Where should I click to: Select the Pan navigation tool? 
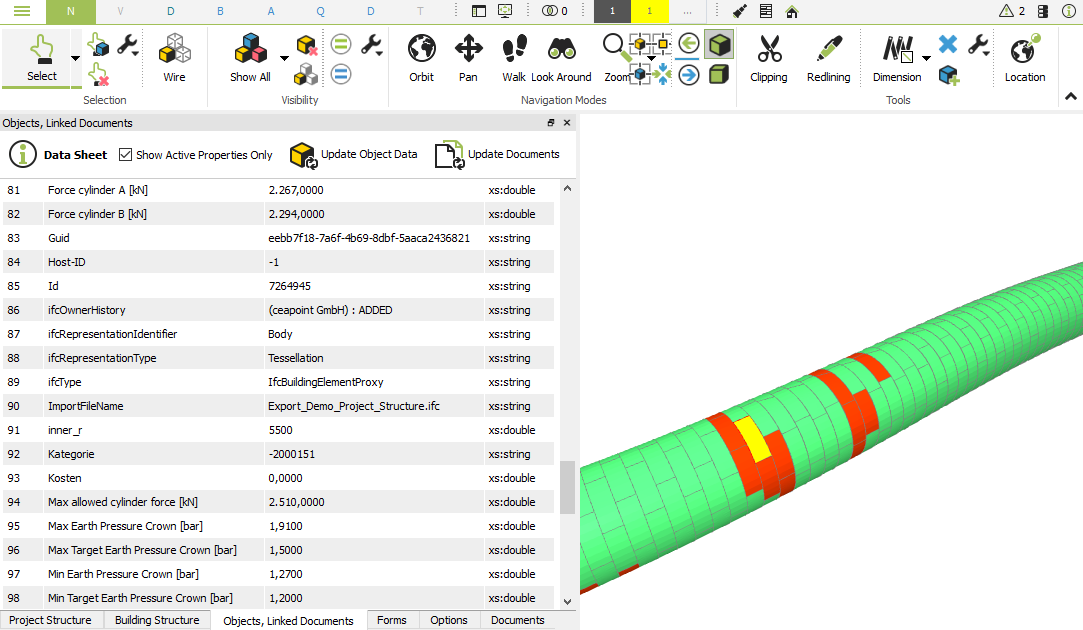(468, 58)
